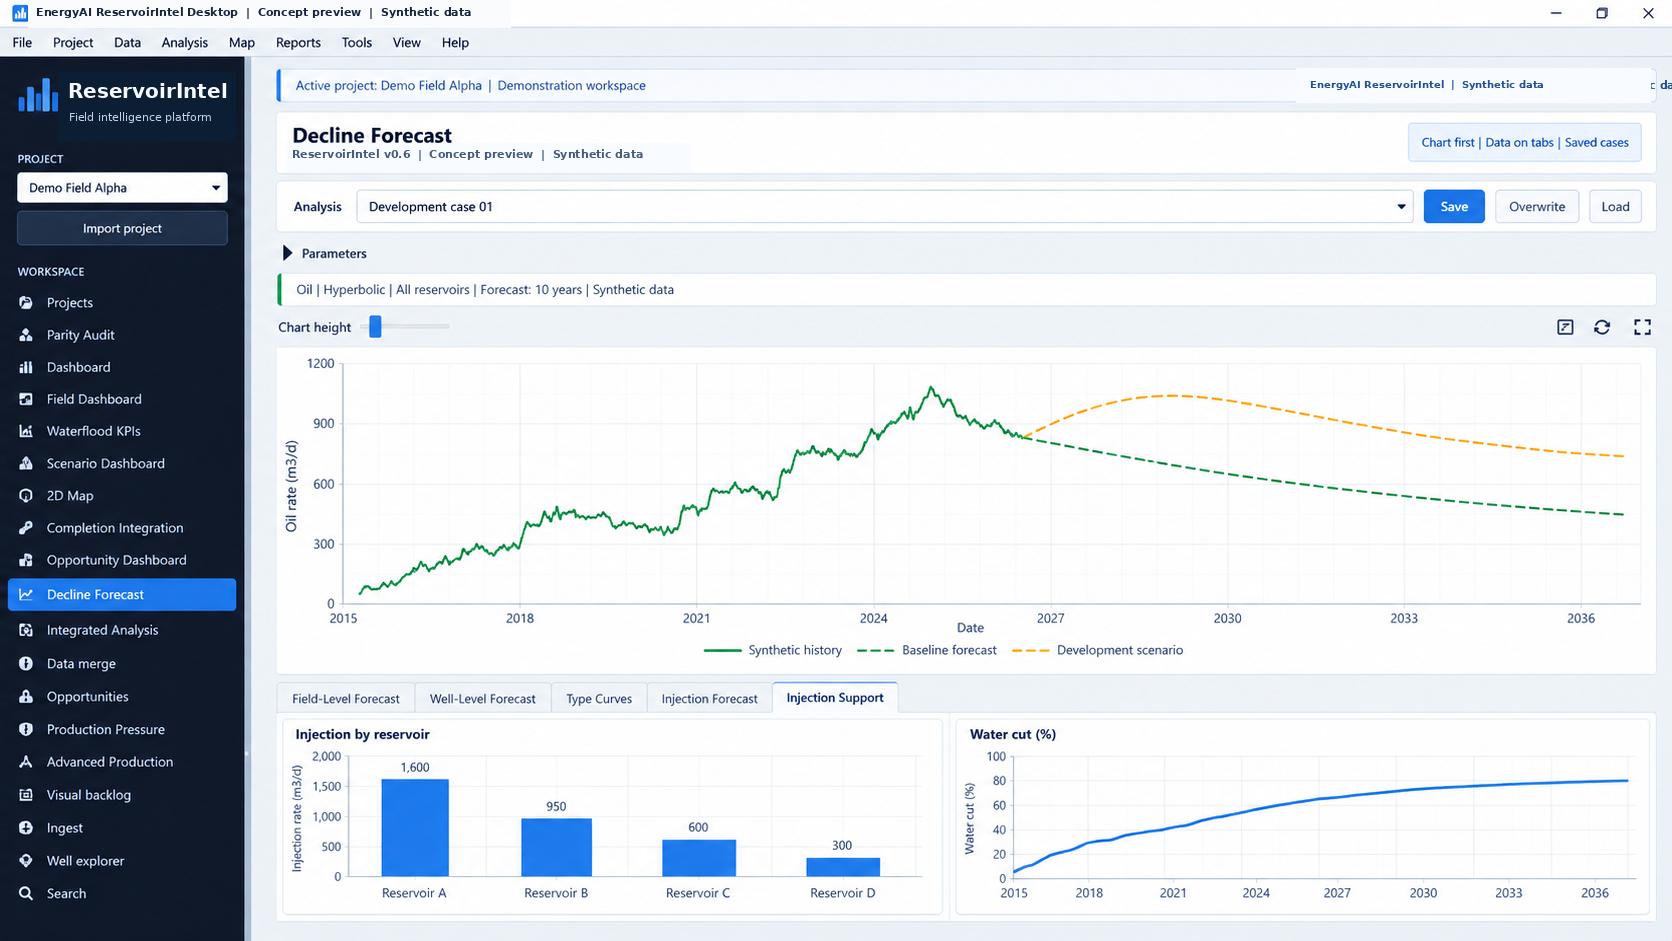Open Well explorer icon
Screen dimensions: 1672x941
pyautogui.click(x=26, y=861)
